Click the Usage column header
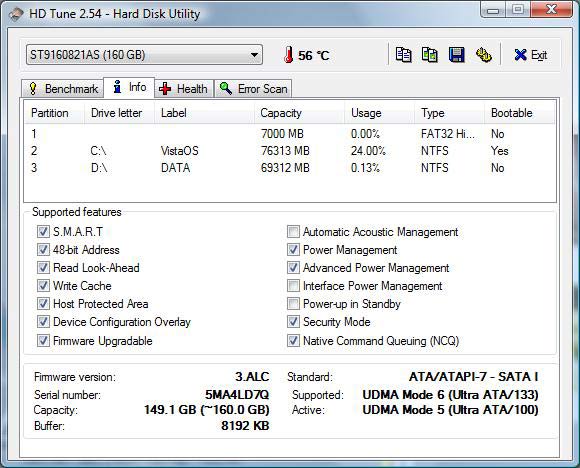580x468 pixels. point(379,113)
